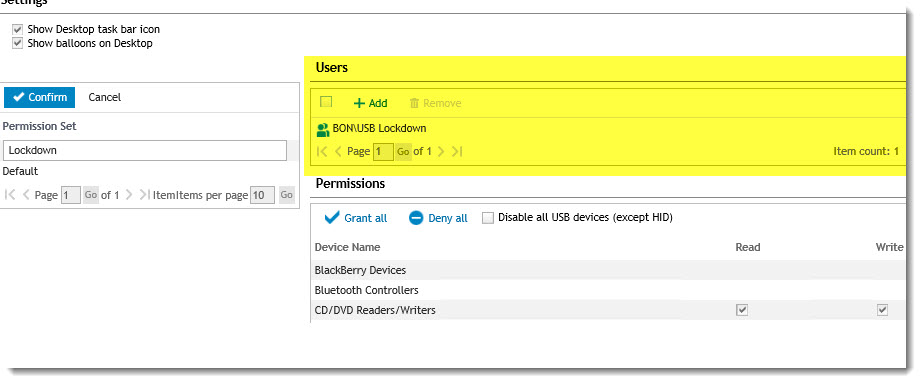Click the Cancel link
This screenshot has width=921, height=383.
105,98
